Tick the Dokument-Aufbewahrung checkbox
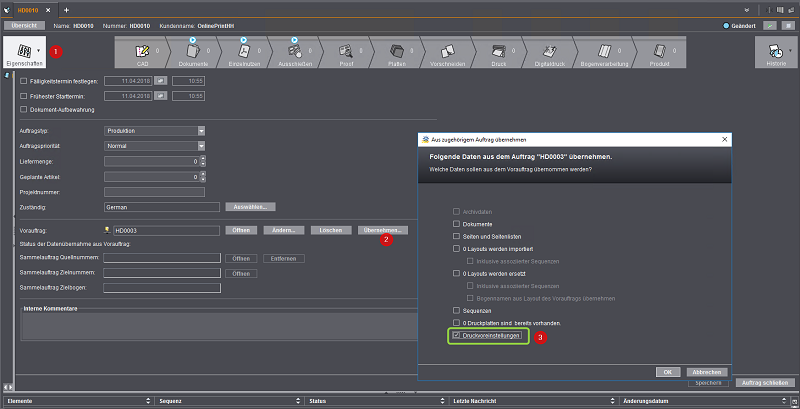800x409 pixels. 24,109
